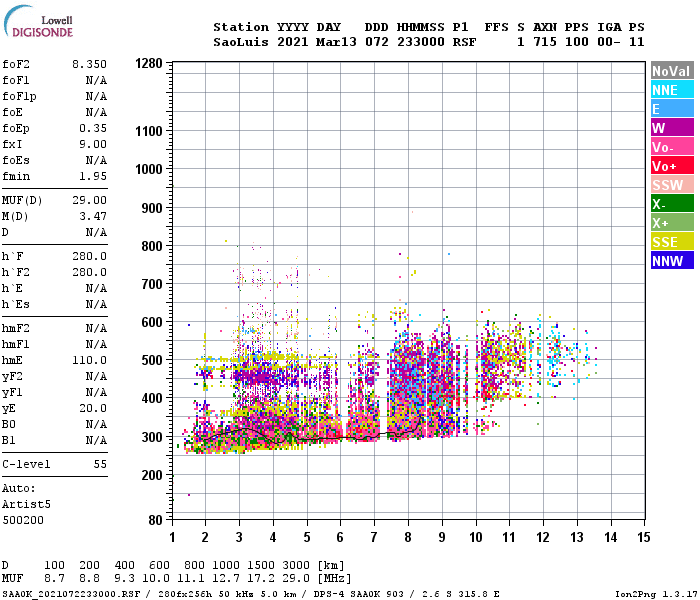The image size is (700, 600).
Task: Select the SSE yellow legend swatch
Action: [x=672, y=242]
